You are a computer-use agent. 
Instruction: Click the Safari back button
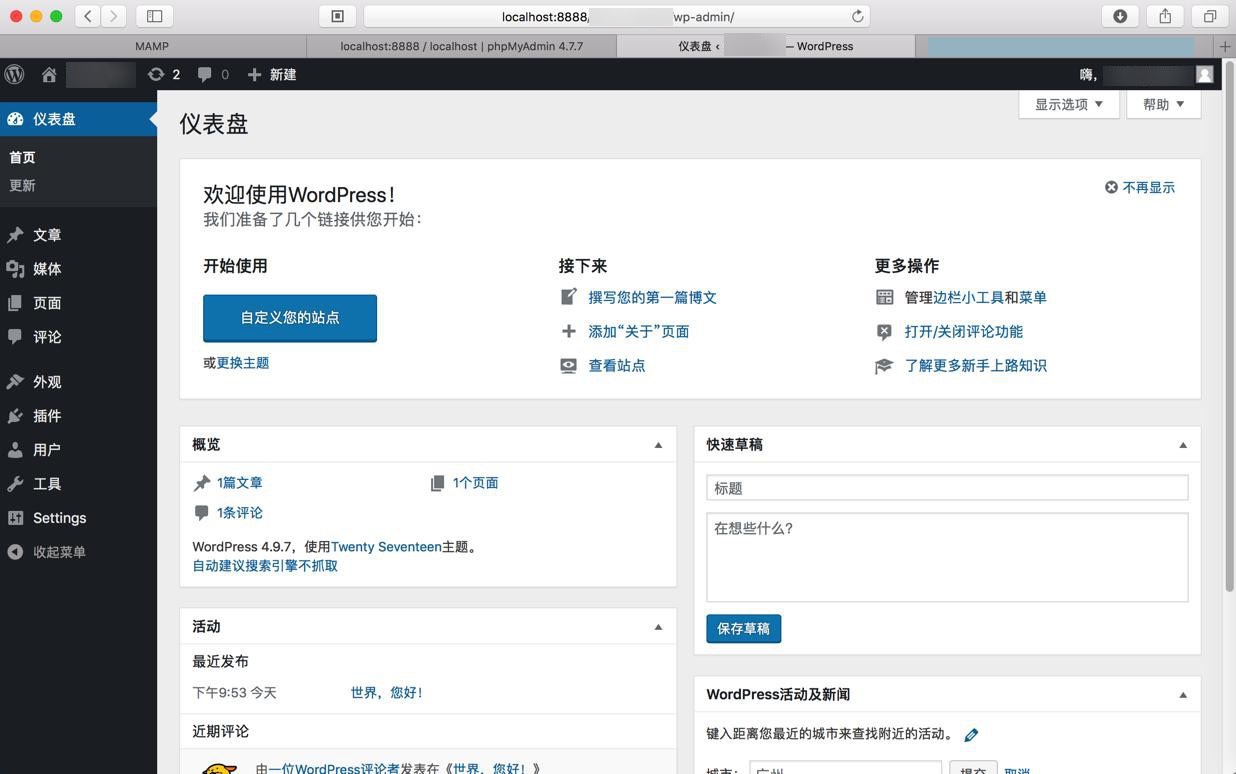[x=88, y=16]
